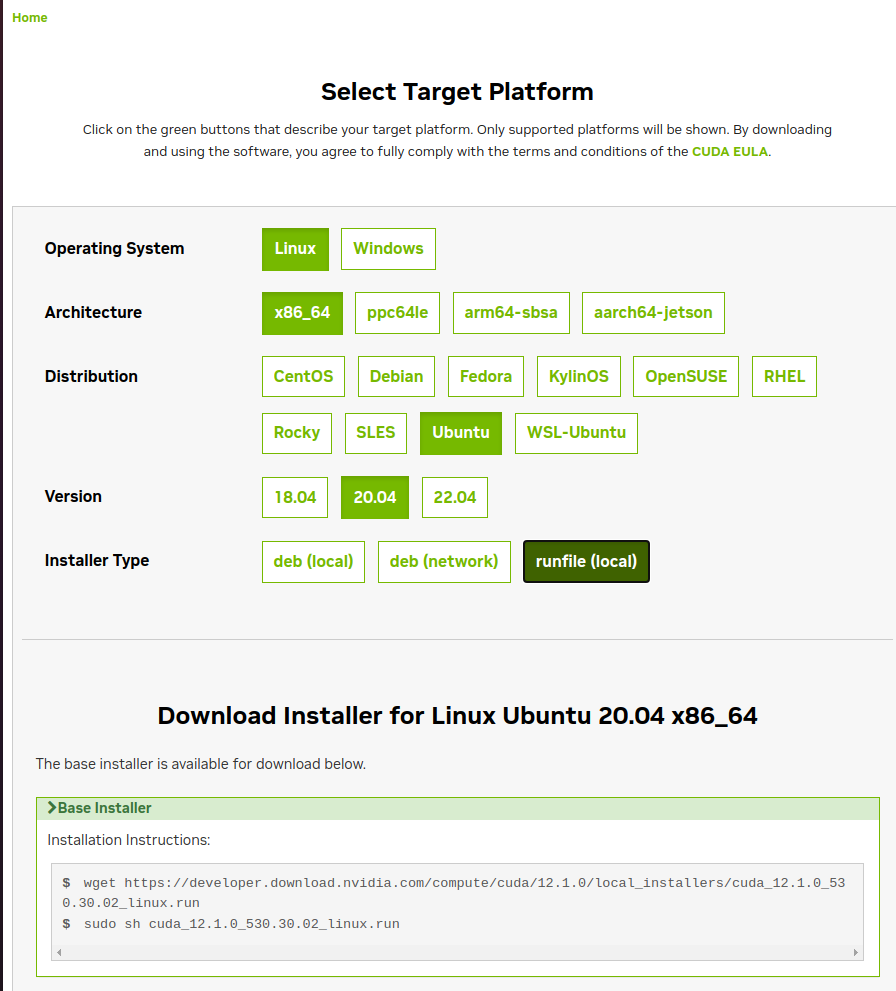
Task: Select Windows operating system
Action: [388, 249]
